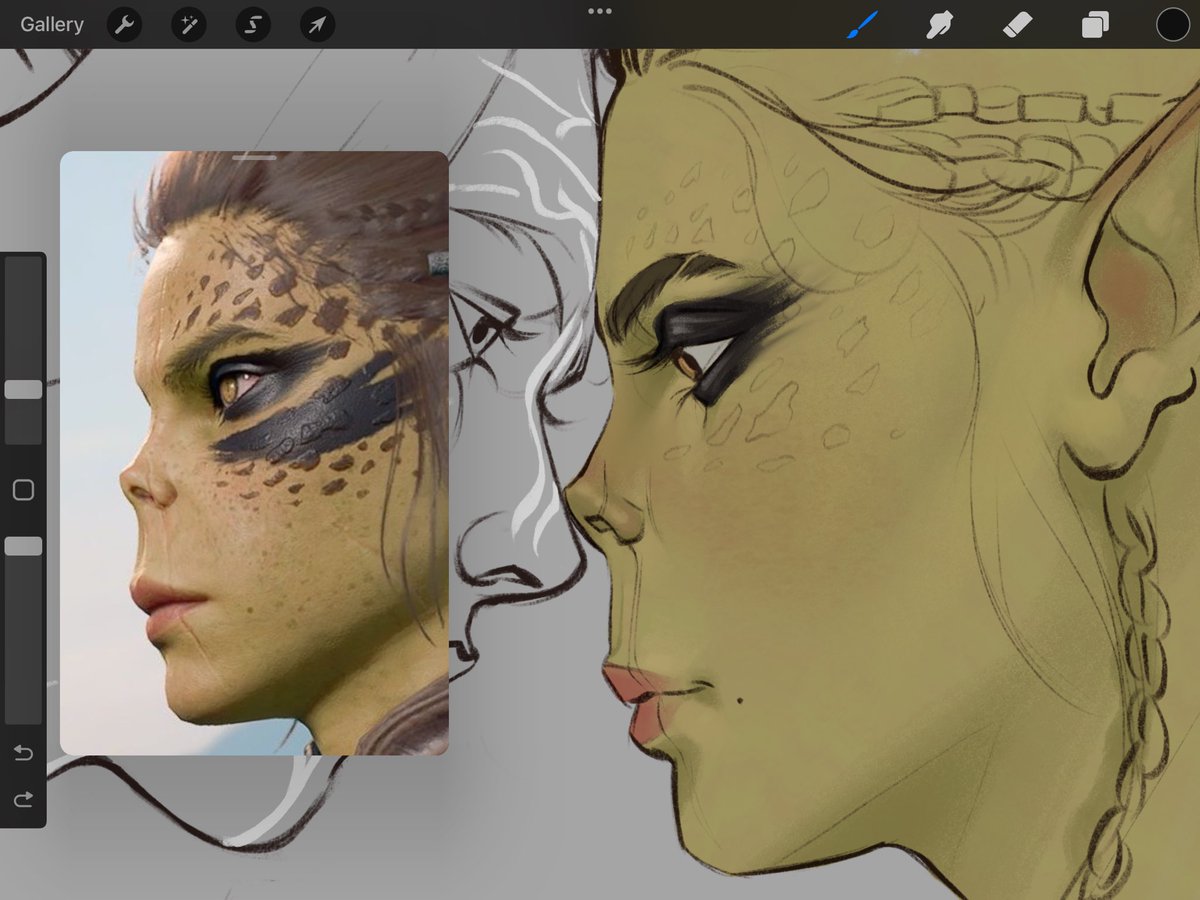Select the Brush tool

[x=862, y=24]
